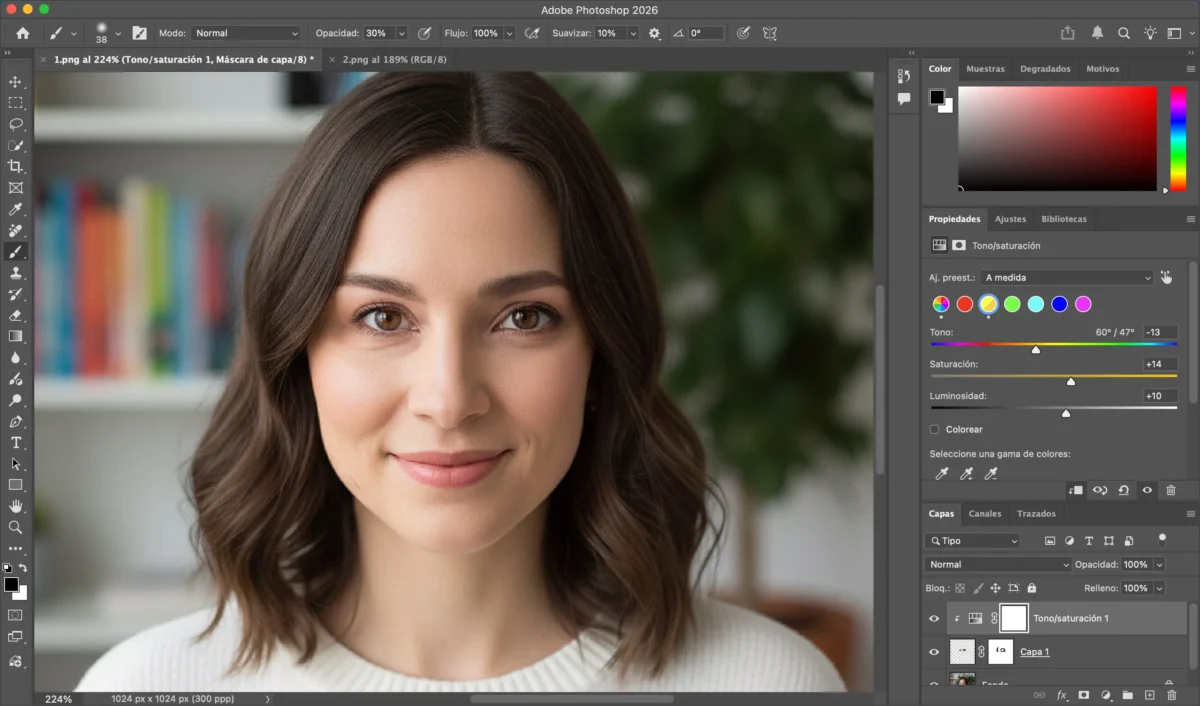Select the Eyedropper tool in the toolbar
The image size is (1200, 706).
pyautogui.click(x=15, y=209)
